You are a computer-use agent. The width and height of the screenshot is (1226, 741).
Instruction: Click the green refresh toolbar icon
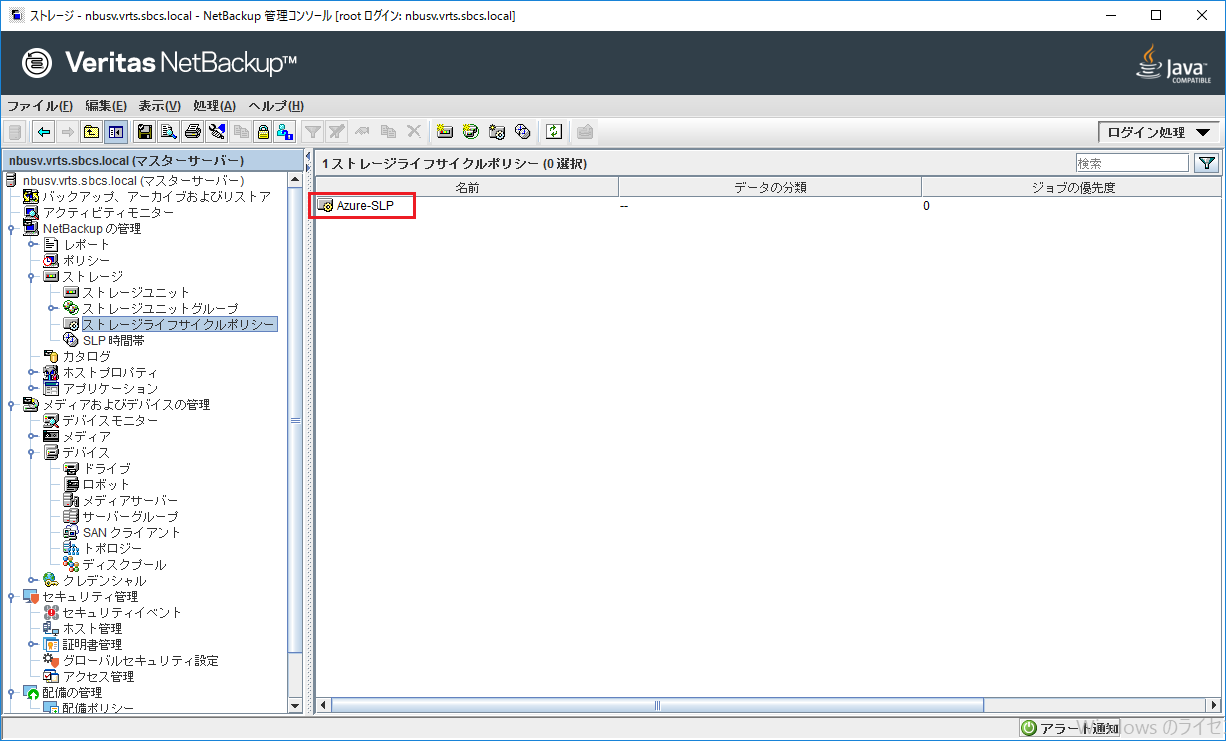554,131
